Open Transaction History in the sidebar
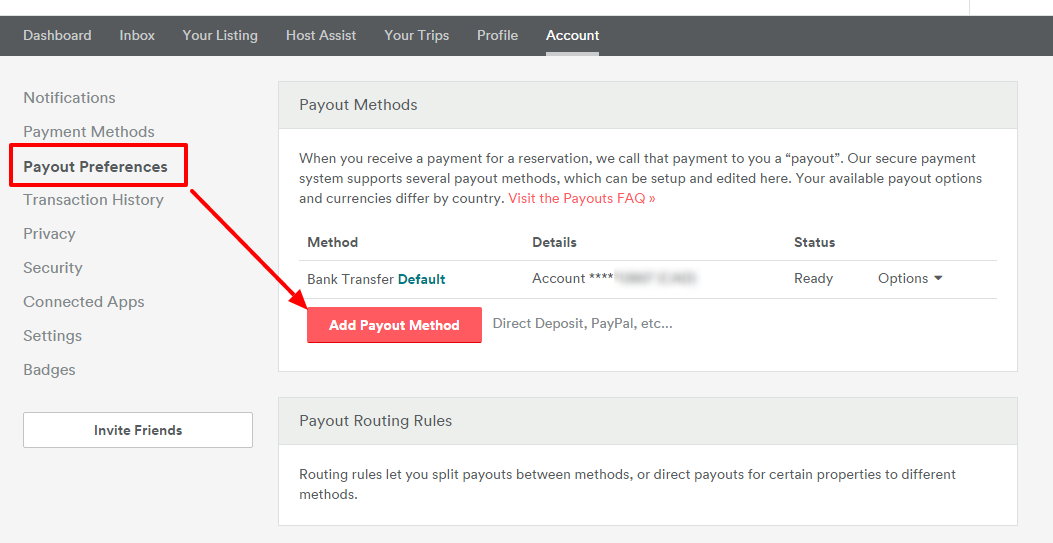The image size is (1053, 543). click(93, 200)
